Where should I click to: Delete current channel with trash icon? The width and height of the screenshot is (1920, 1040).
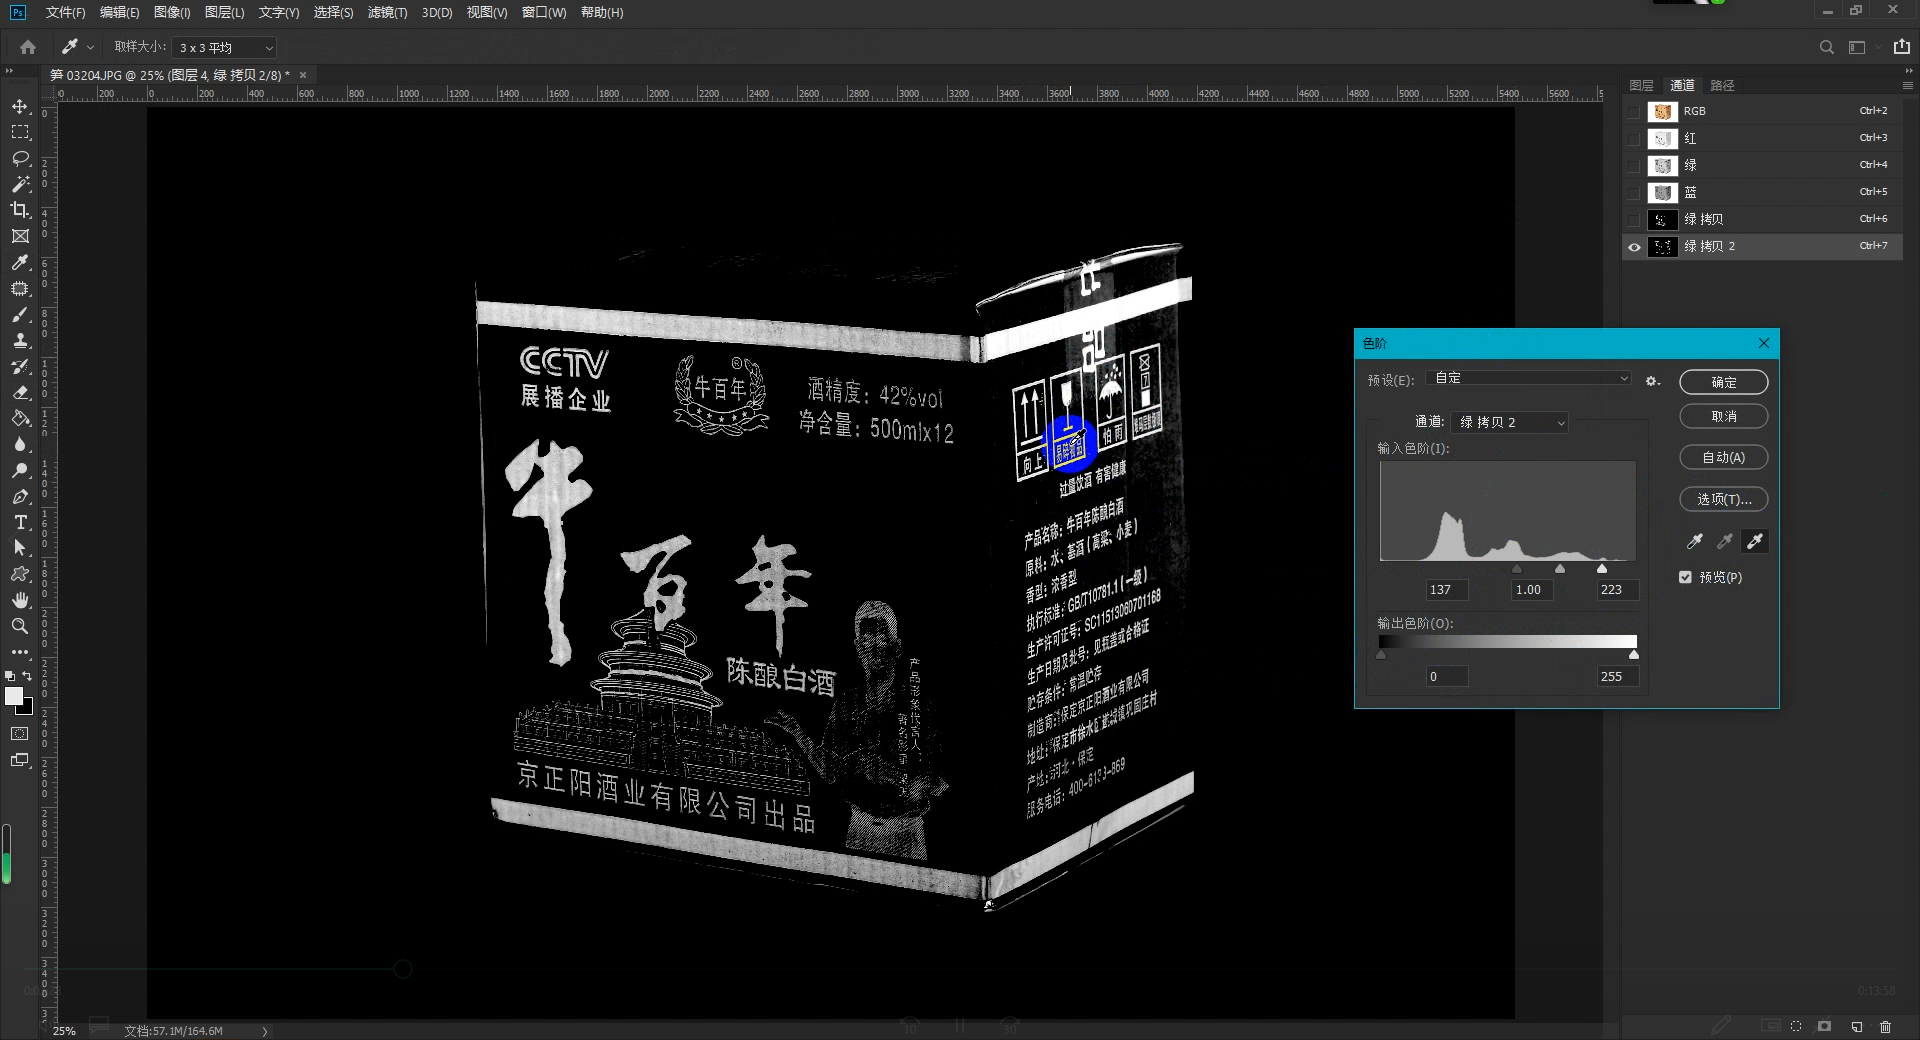[x=1886, y=1026]
